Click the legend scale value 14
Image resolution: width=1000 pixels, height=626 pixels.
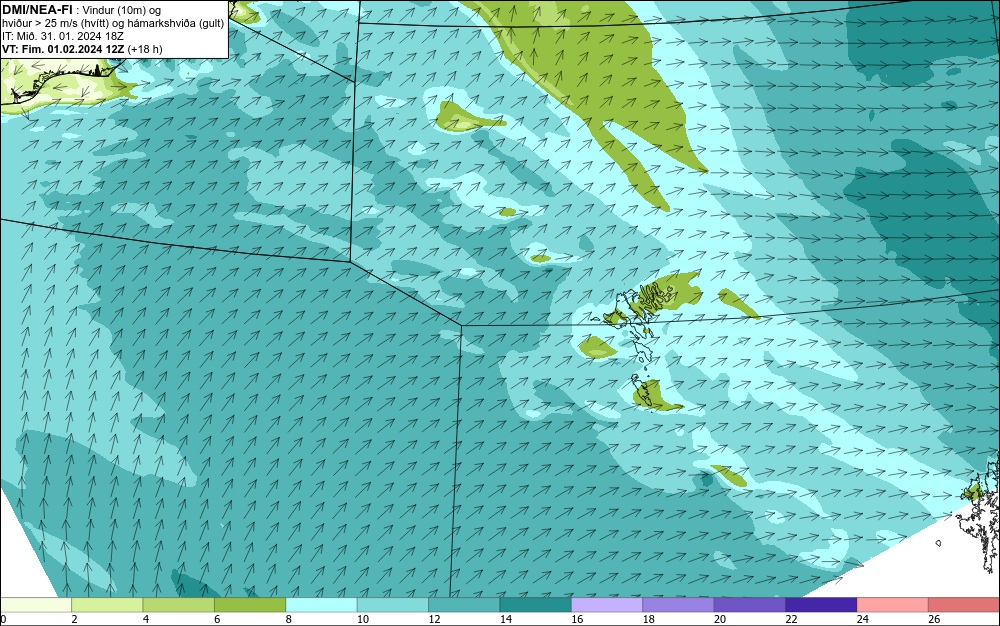click(505, 619)
